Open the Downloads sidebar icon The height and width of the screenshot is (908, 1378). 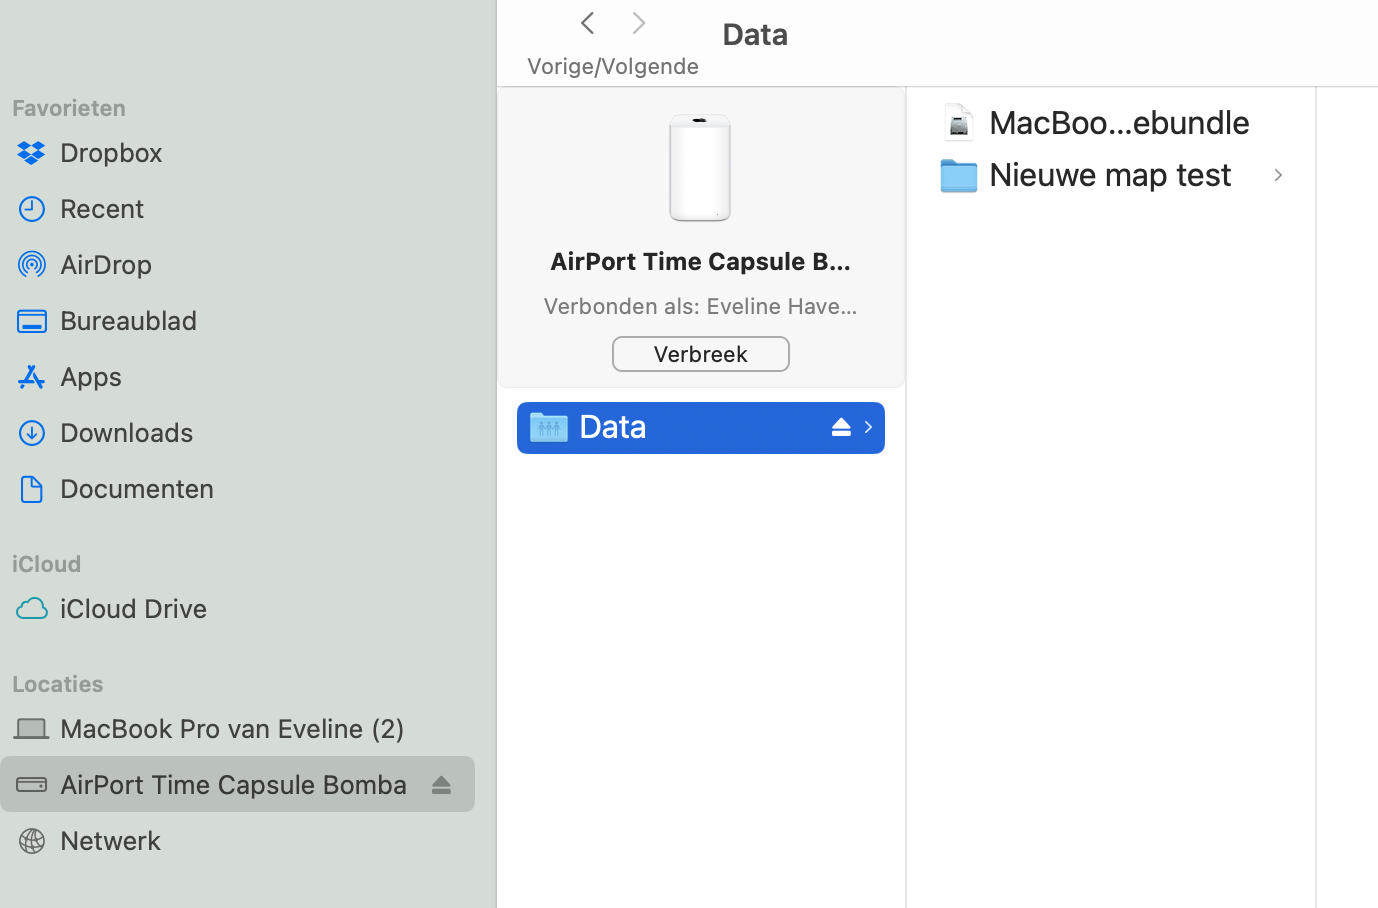31,432
